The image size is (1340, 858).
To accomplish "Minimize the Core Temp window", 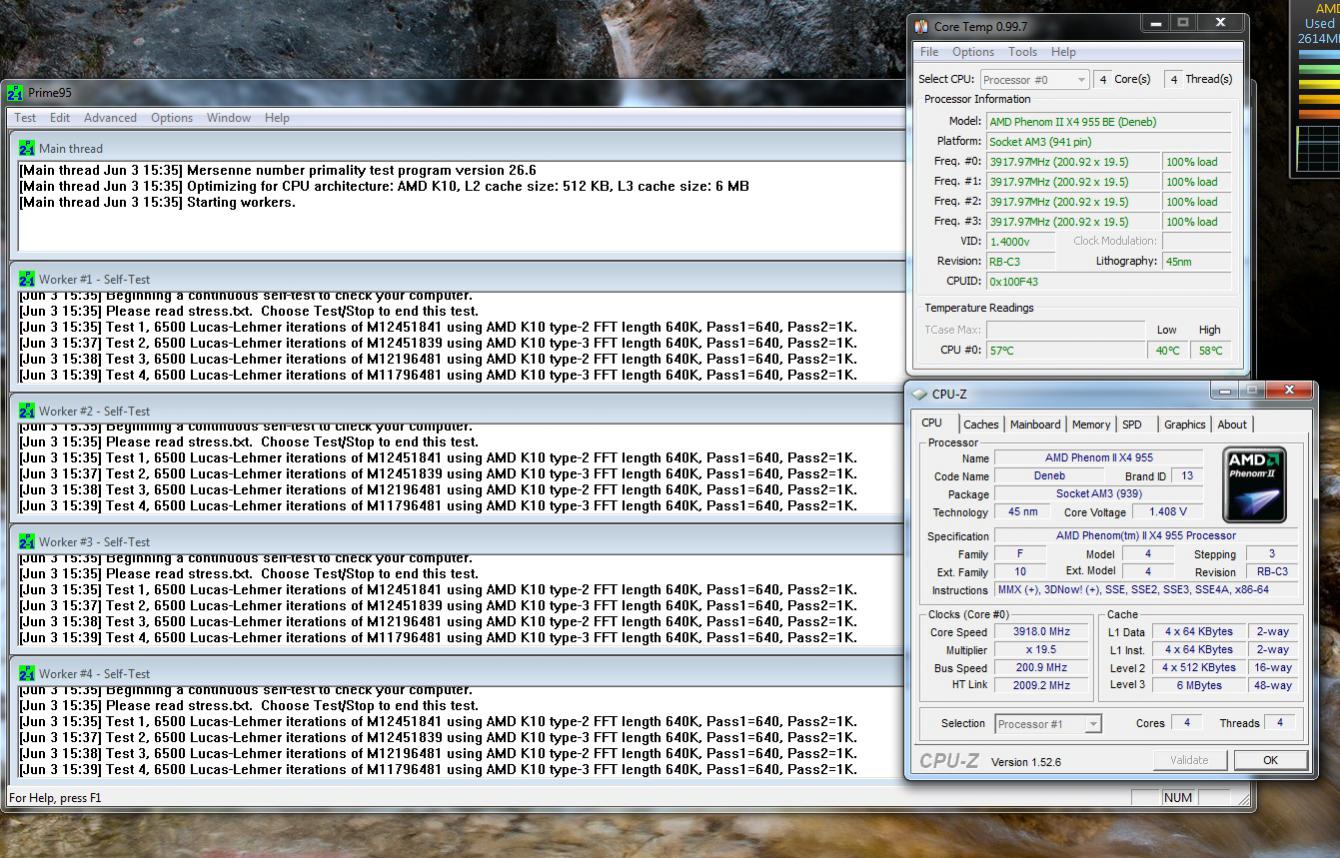I will [1156, 22].
